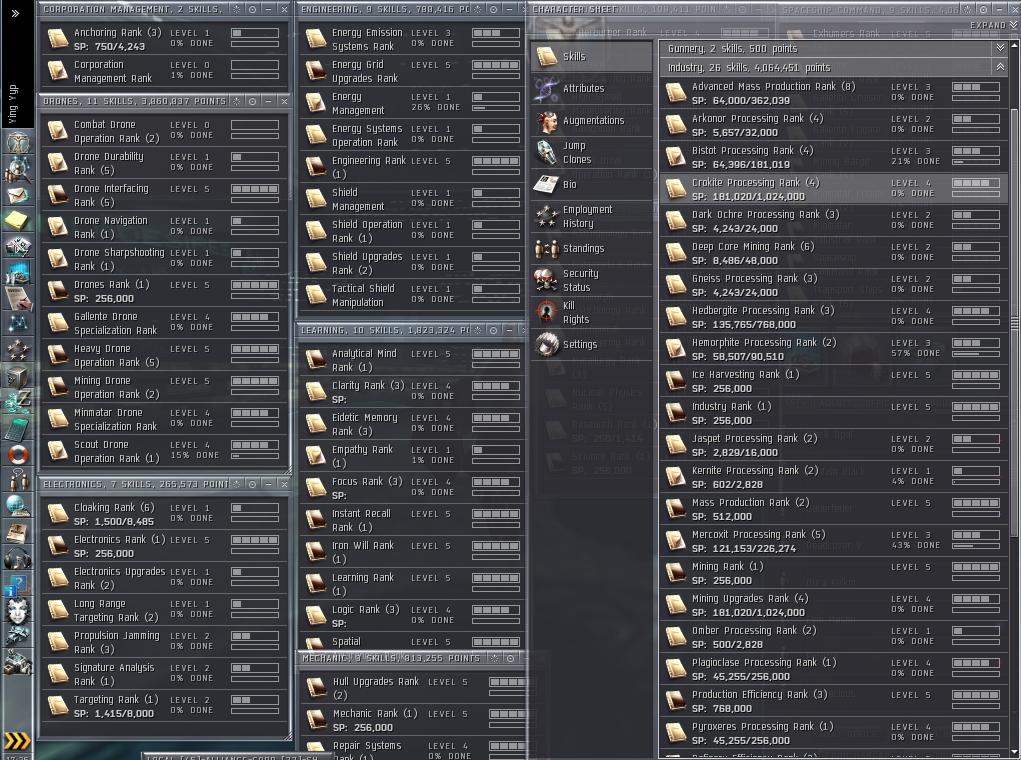
Task: Click the Drone Interfacing skill book icon
Action: pos(58,195)
